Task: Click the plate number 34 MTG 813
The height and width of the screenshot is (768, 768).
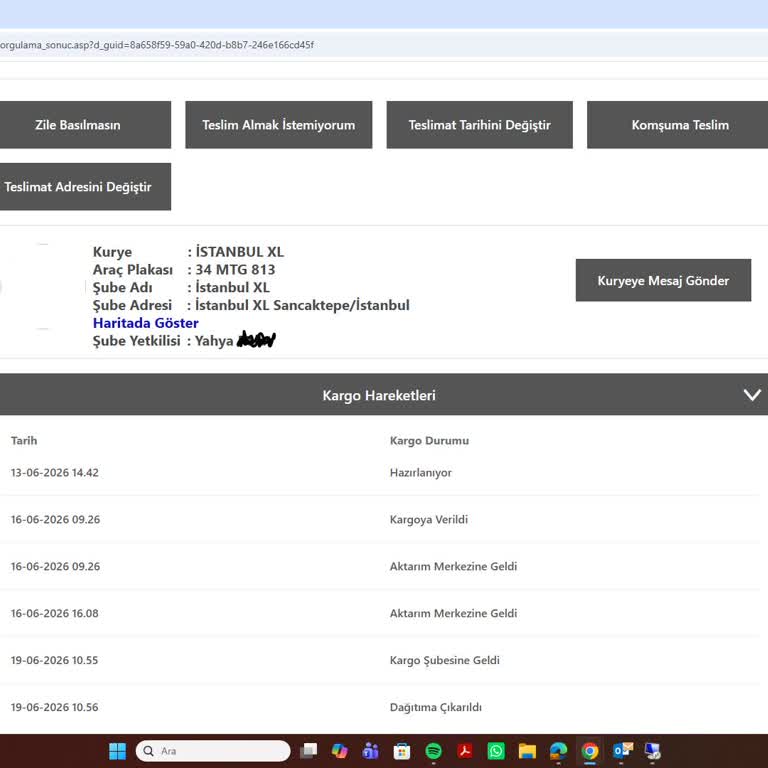Action: (235, 269)
